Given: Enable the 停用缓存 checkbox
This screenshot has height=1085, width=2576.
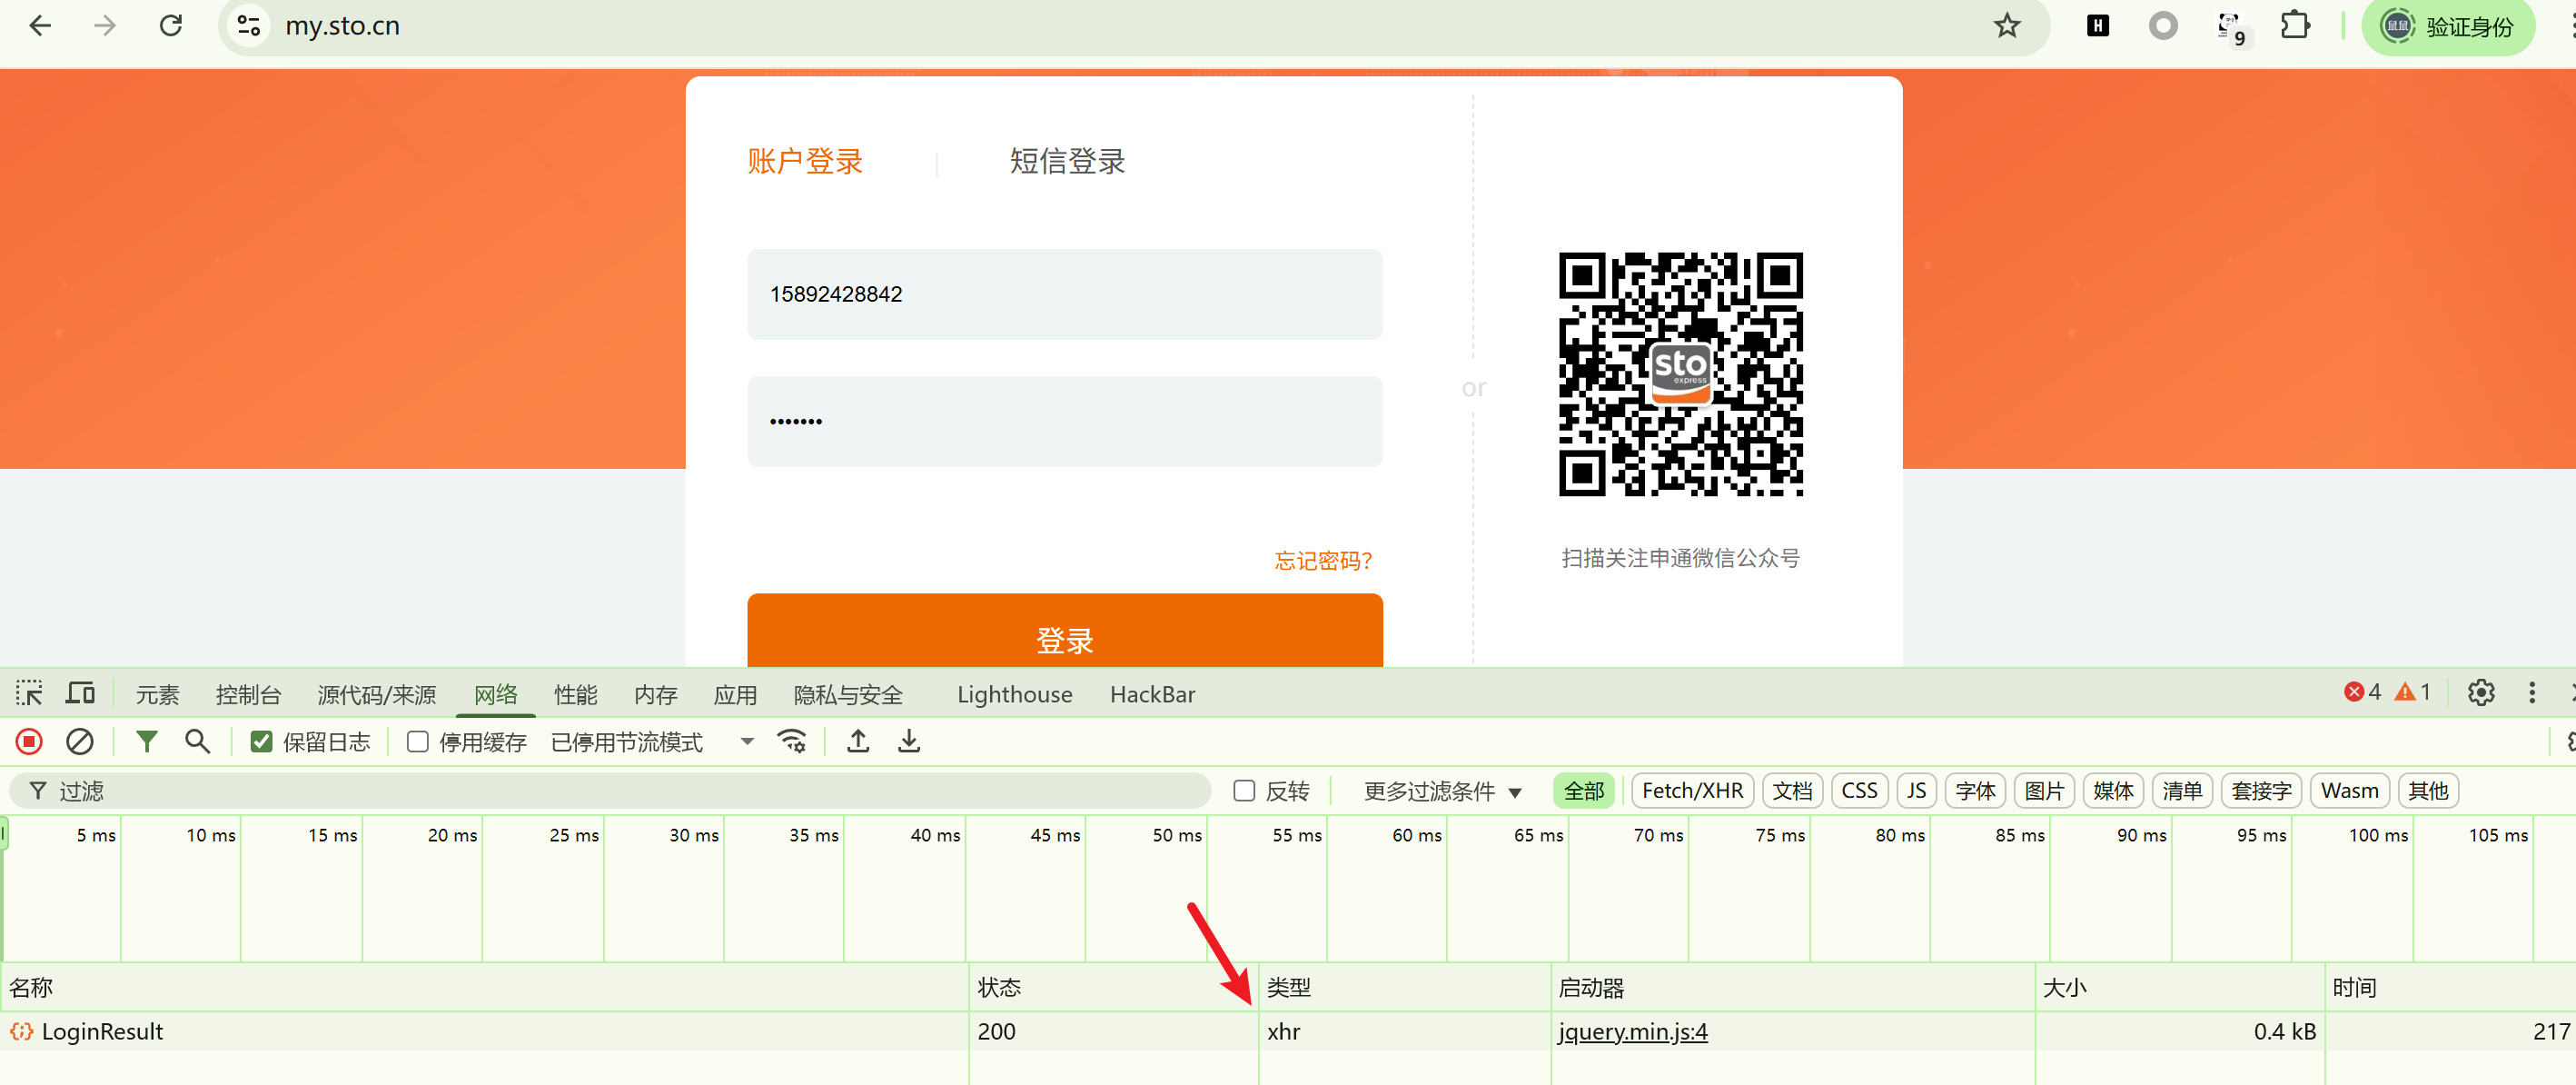Looking at the screenshot, I should (418, 742).
